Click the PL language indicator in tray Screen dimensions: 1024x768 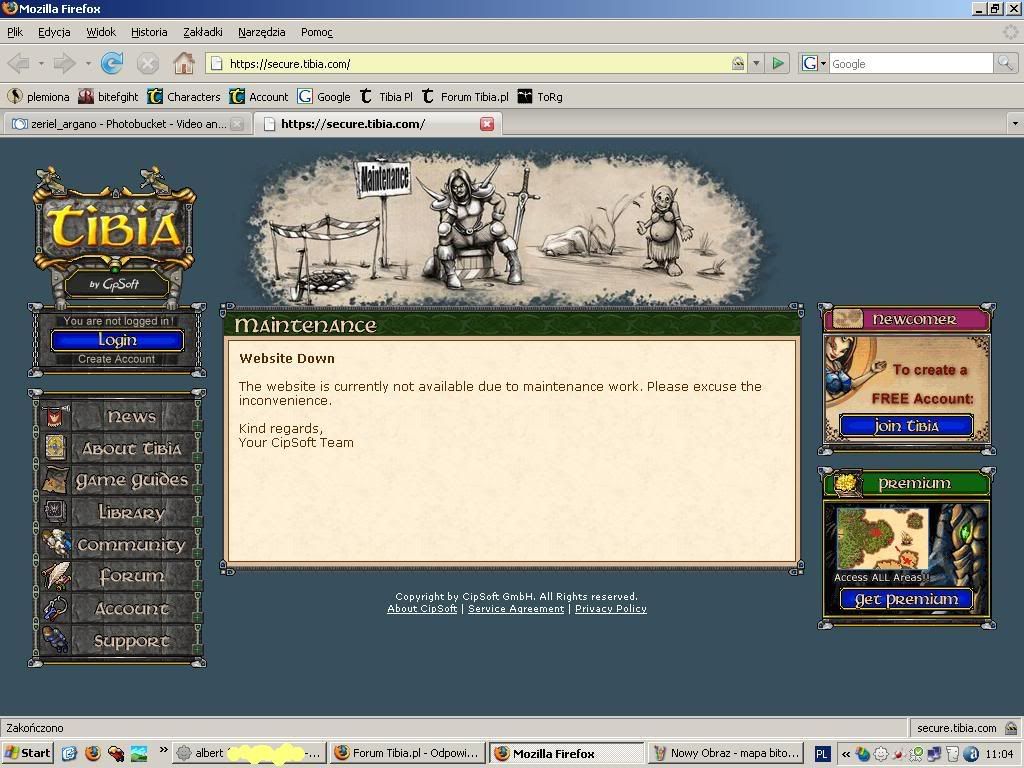(822, 754)
